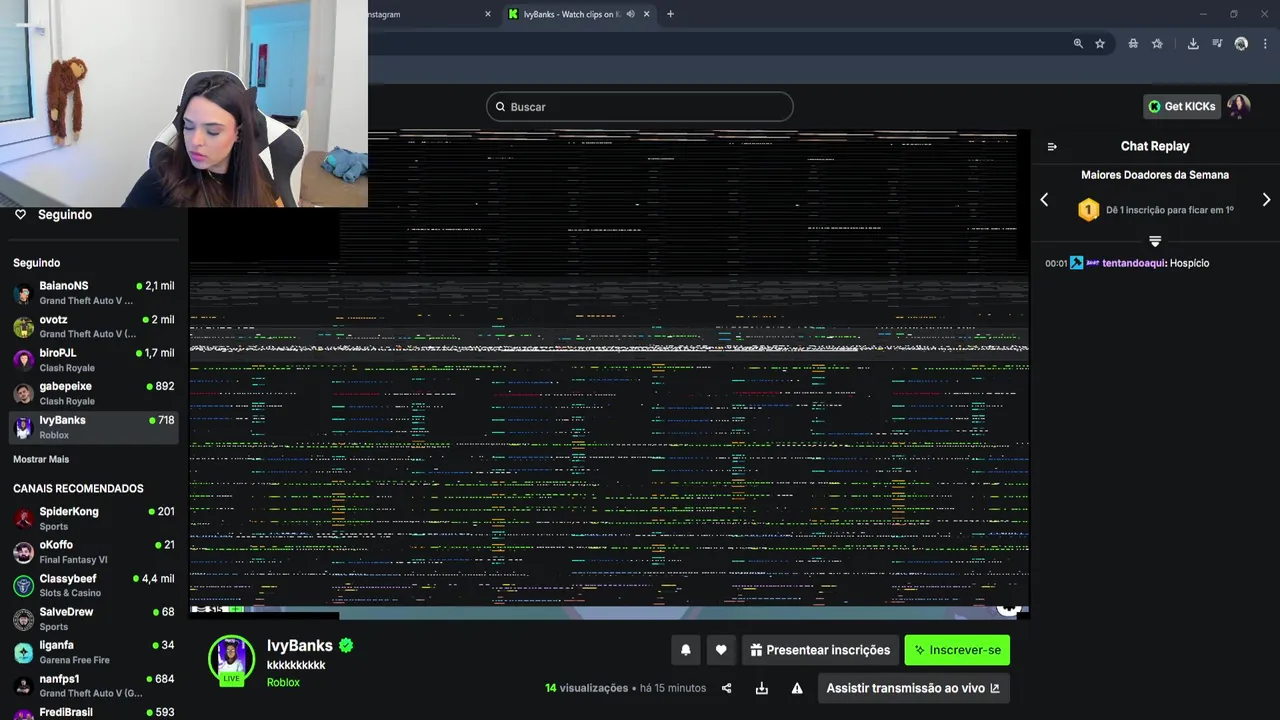The image size is (1280, 720).
Task: Click the verified badge next to IvyBanks
Action: click(346, 645)
